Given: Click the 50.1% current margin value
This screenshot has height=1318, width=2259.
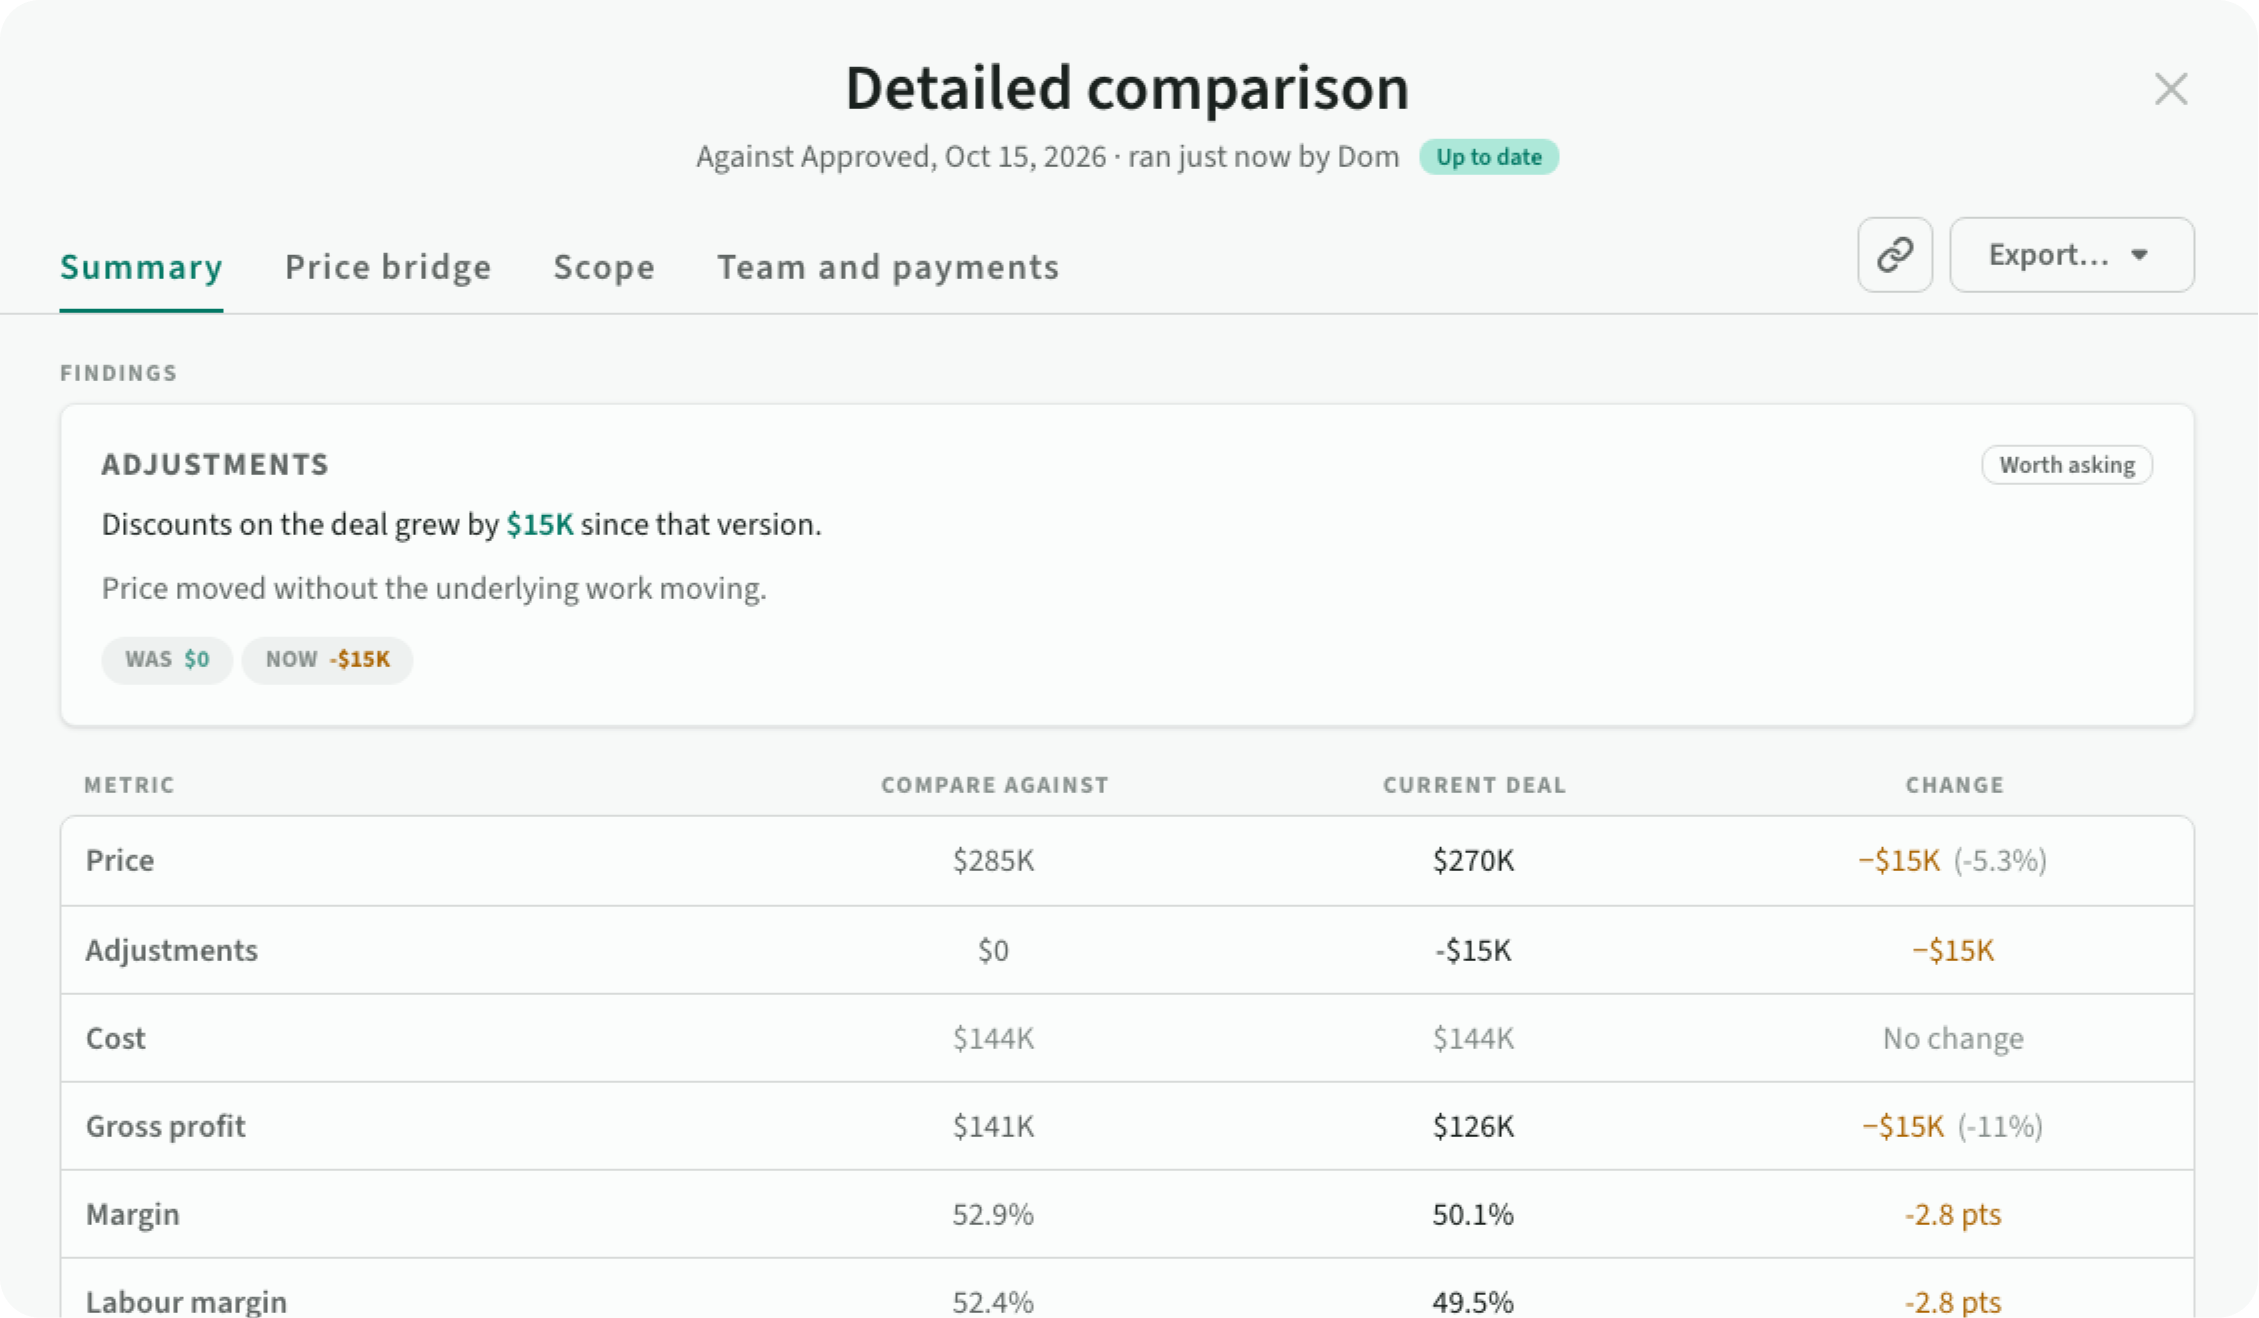Looking at the screenshot, I should pyautogui.click(x=1473, y=1215).
